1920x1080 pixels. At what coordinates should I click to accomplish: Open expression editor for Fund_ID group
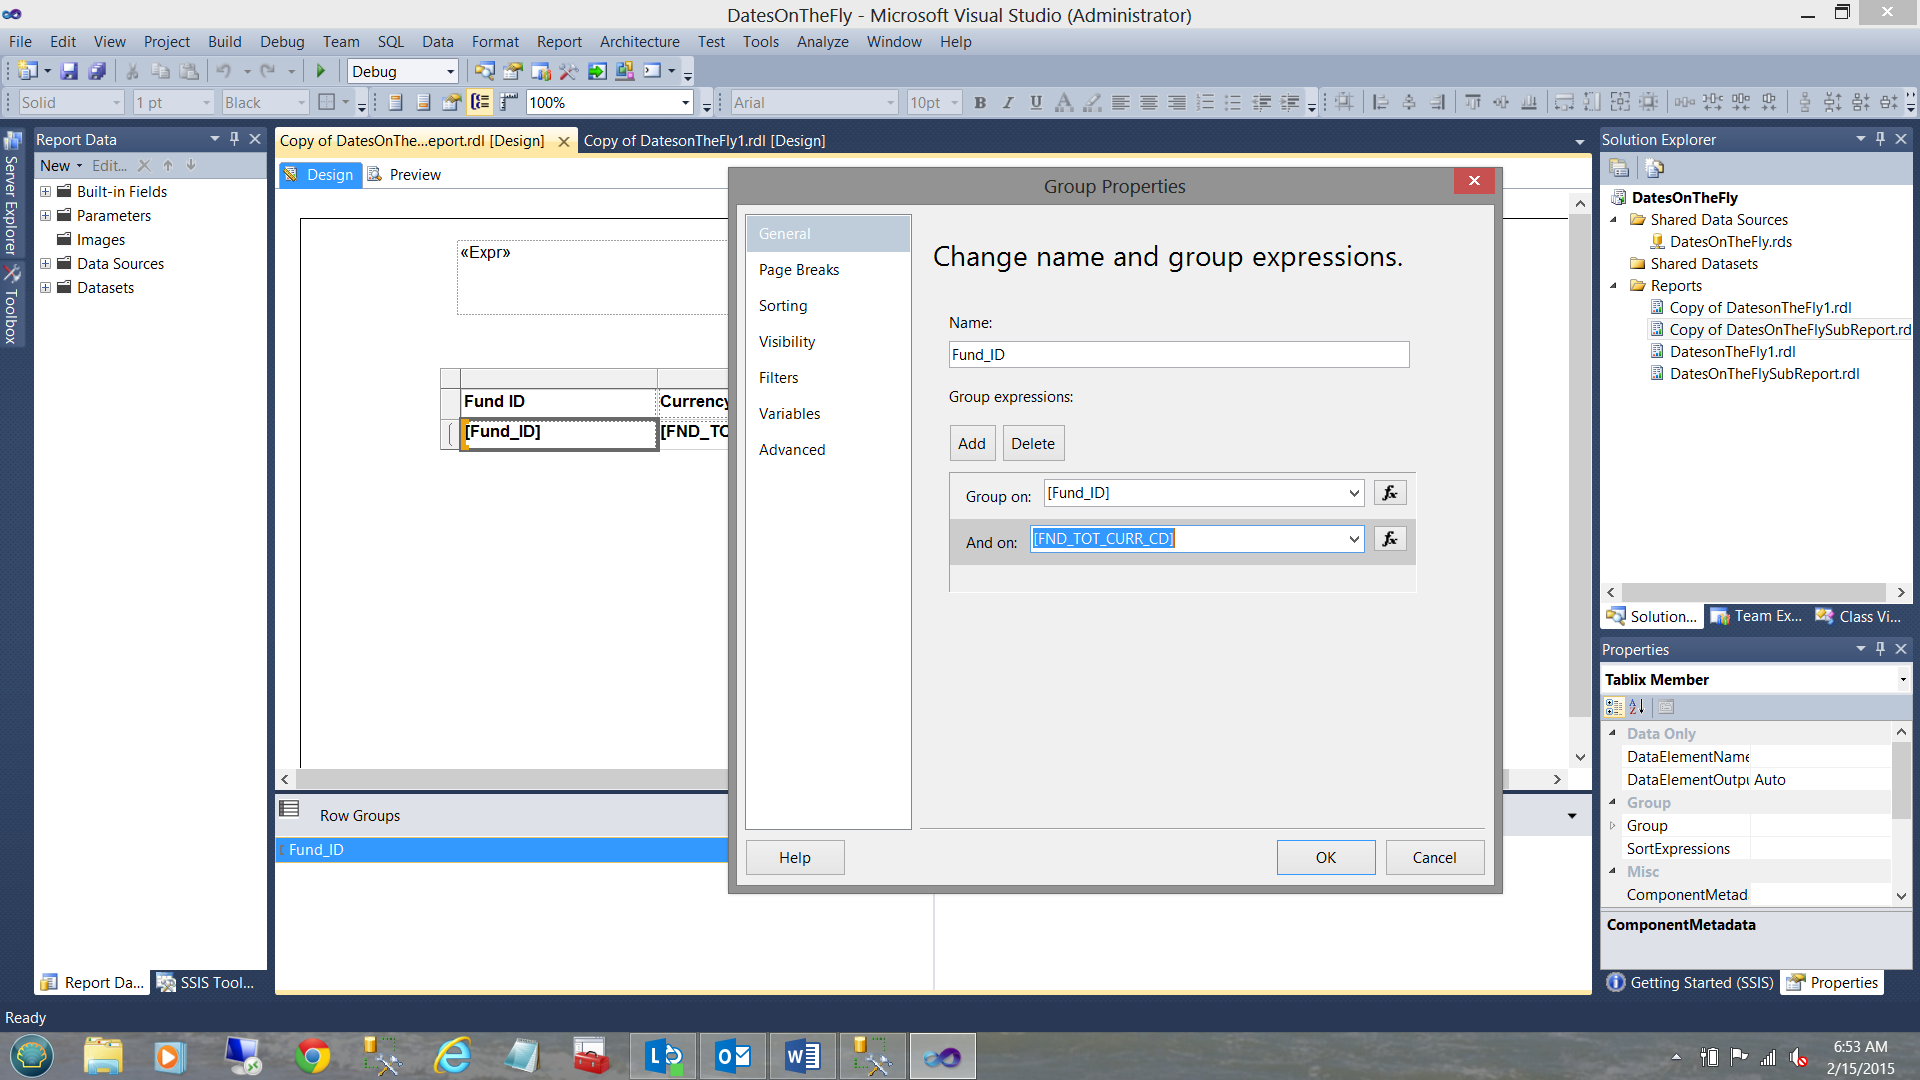point(1389,493)
